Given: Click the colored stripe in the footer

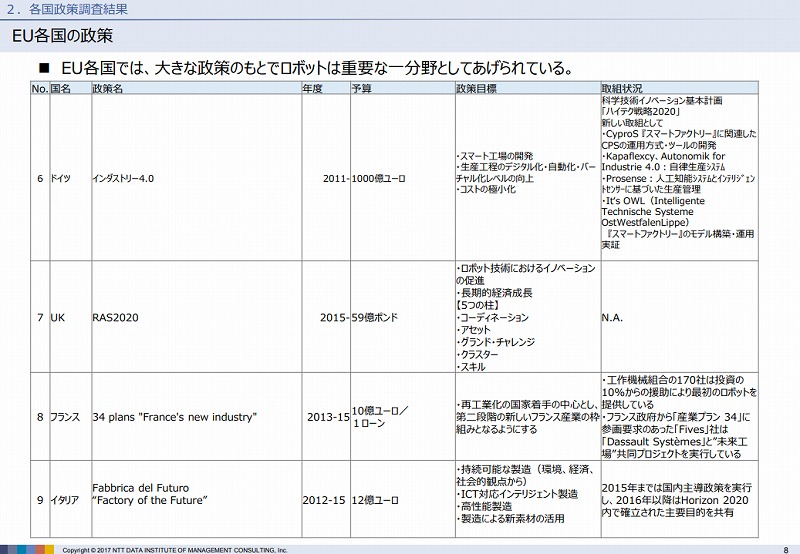Looking at the screenshot, I should point(27,549).
